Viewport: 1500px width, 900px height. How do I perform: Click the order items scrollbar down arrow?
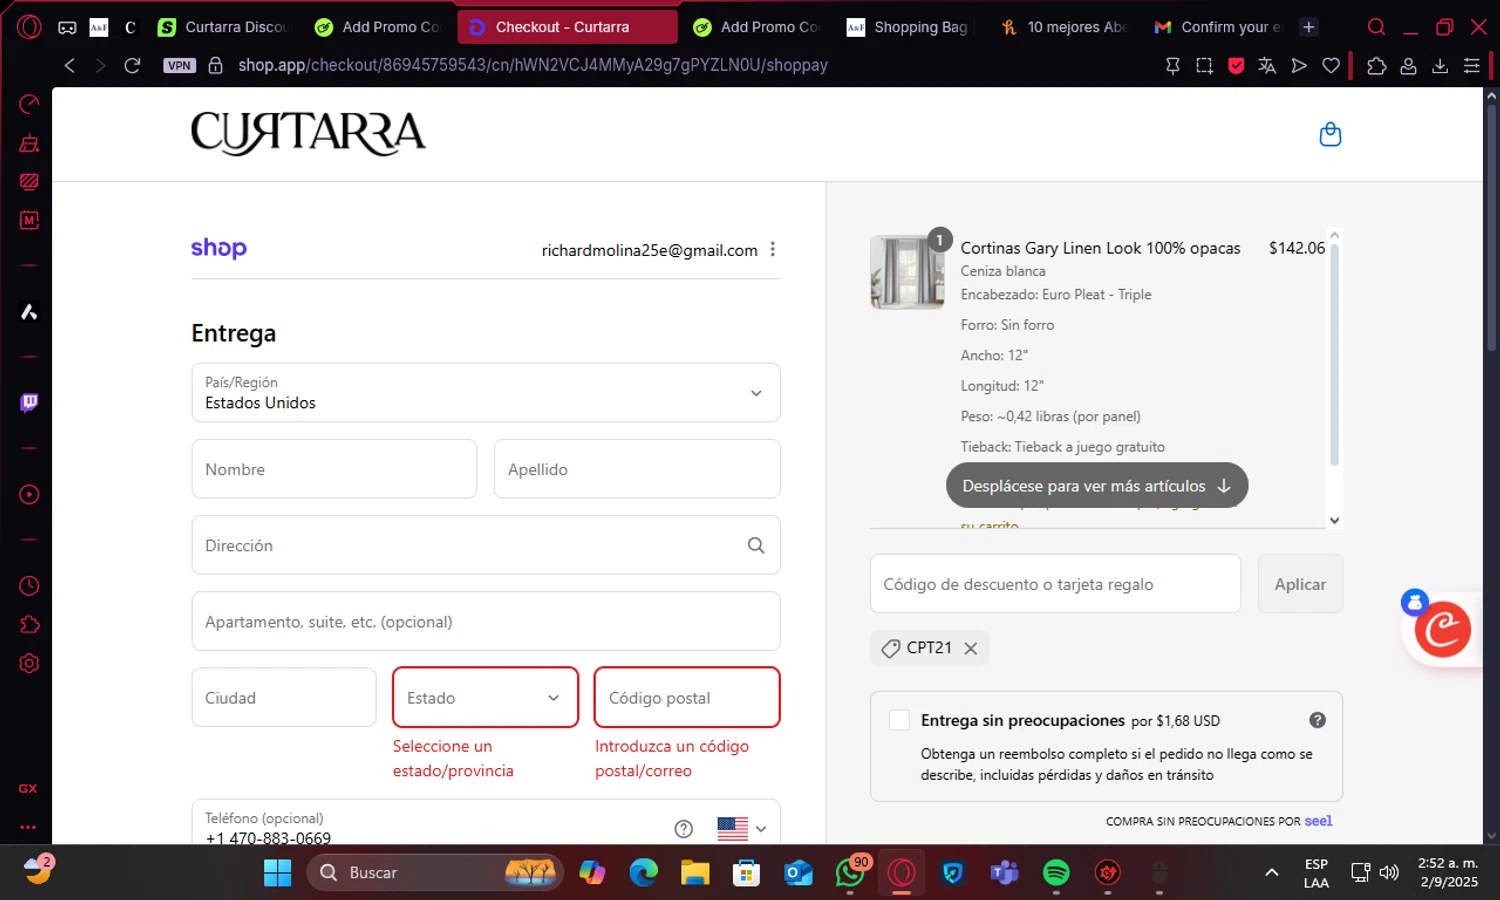click(1334, 520)
